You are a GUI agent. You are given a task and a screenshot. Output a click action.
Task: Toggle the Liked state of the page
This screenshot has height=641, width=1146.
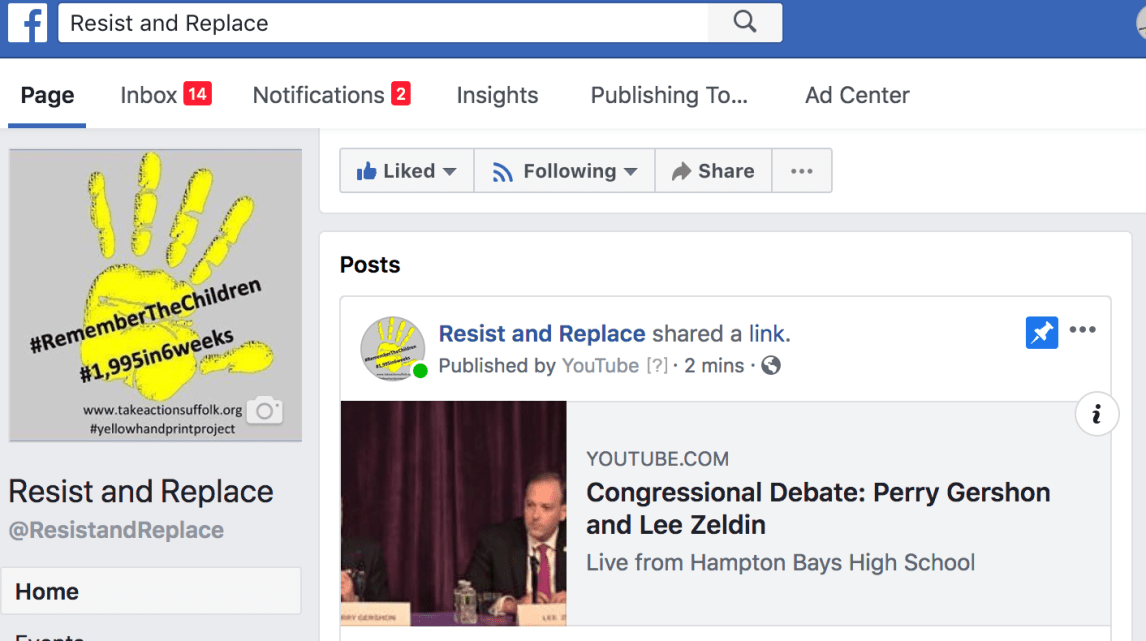point(399,170)
